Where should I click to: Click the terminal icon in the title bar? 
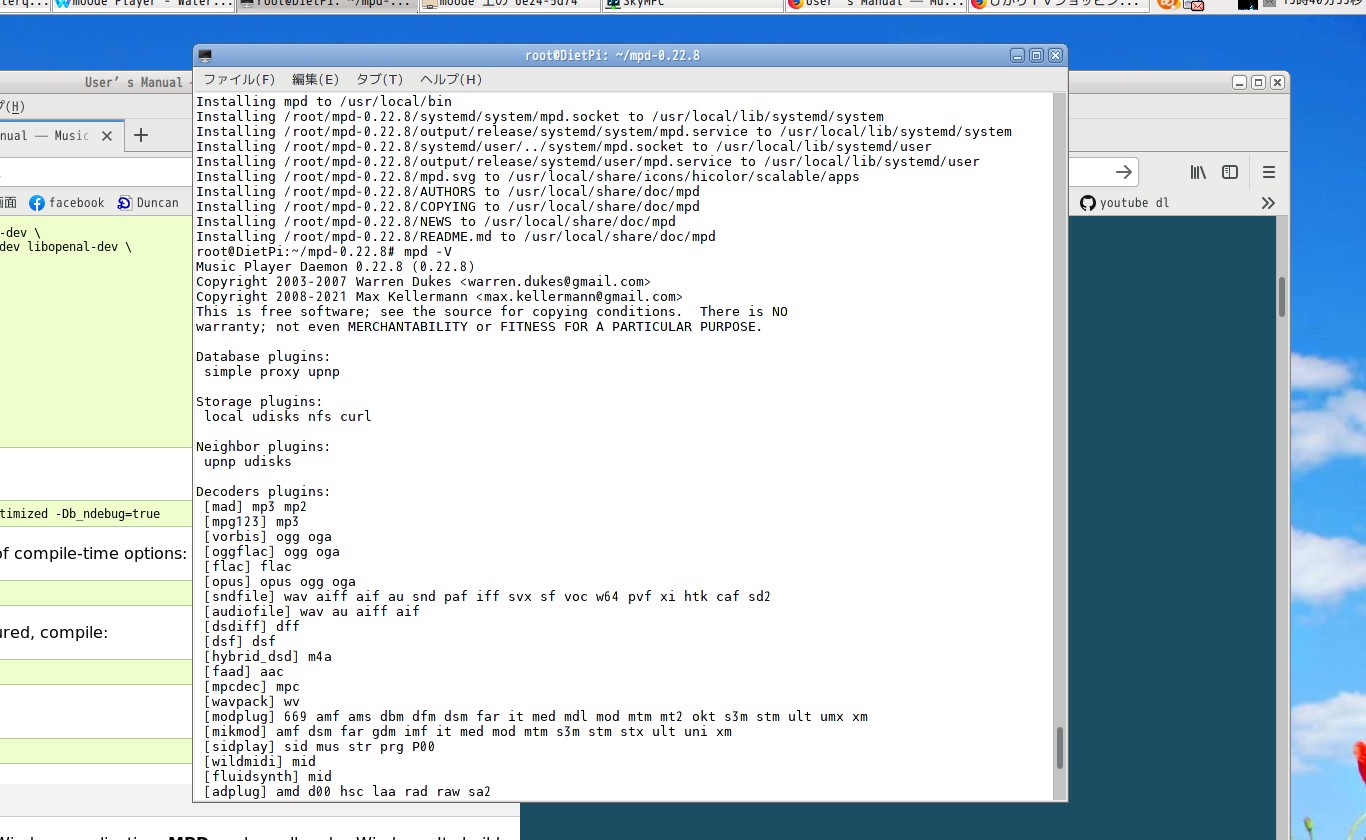tap(205, 56)
